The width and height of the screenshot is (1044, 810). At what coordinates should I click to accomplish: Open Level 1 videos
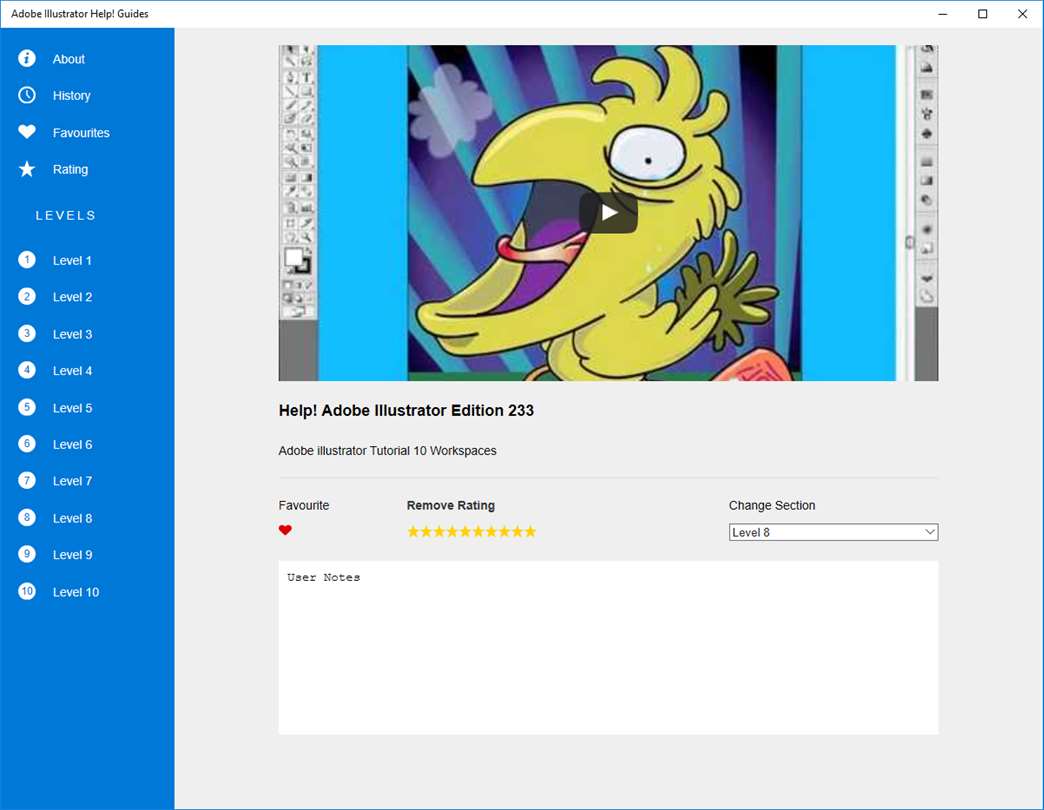[72, 261]
